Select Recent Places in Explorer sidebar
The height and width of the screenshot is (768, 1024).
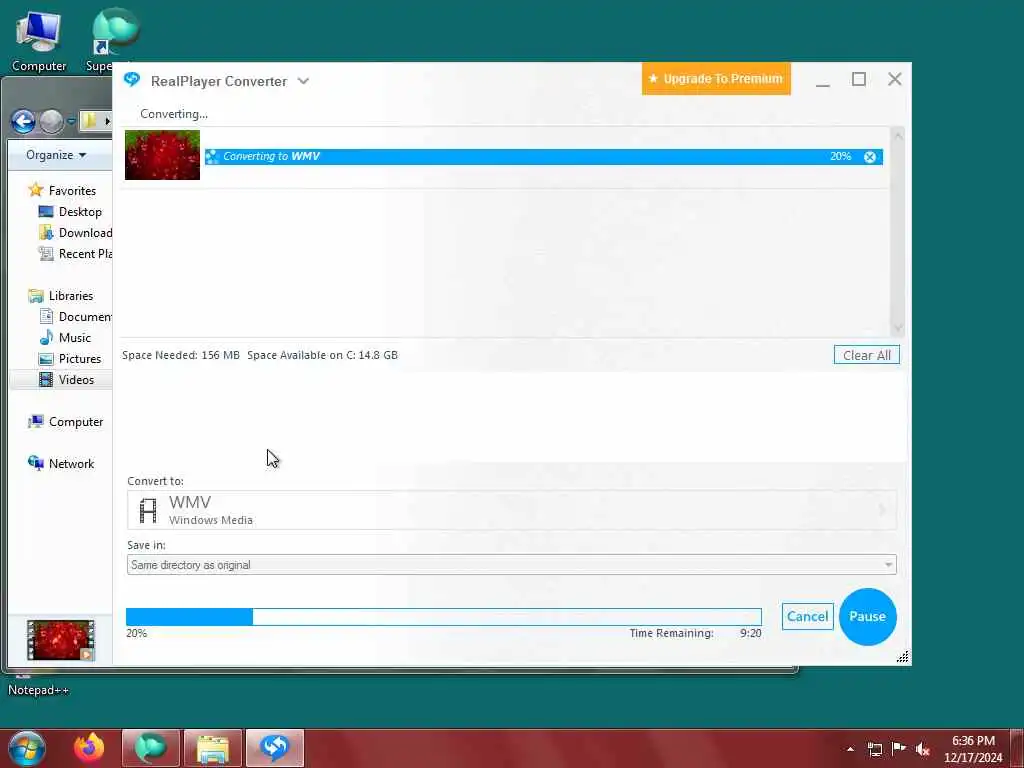tap(74, 253)
